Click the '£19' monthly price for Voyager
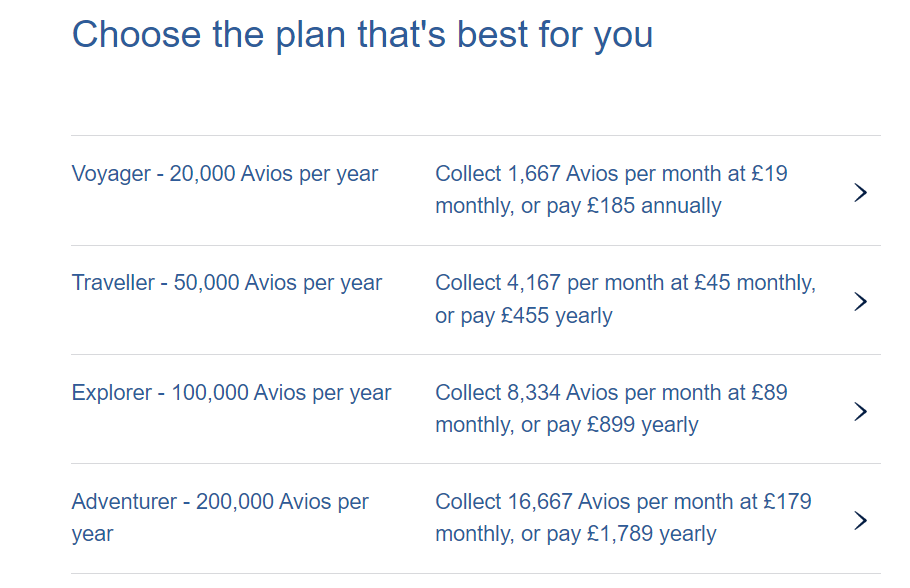The width and height of the screenshot is (910, 588). (771, 174)
